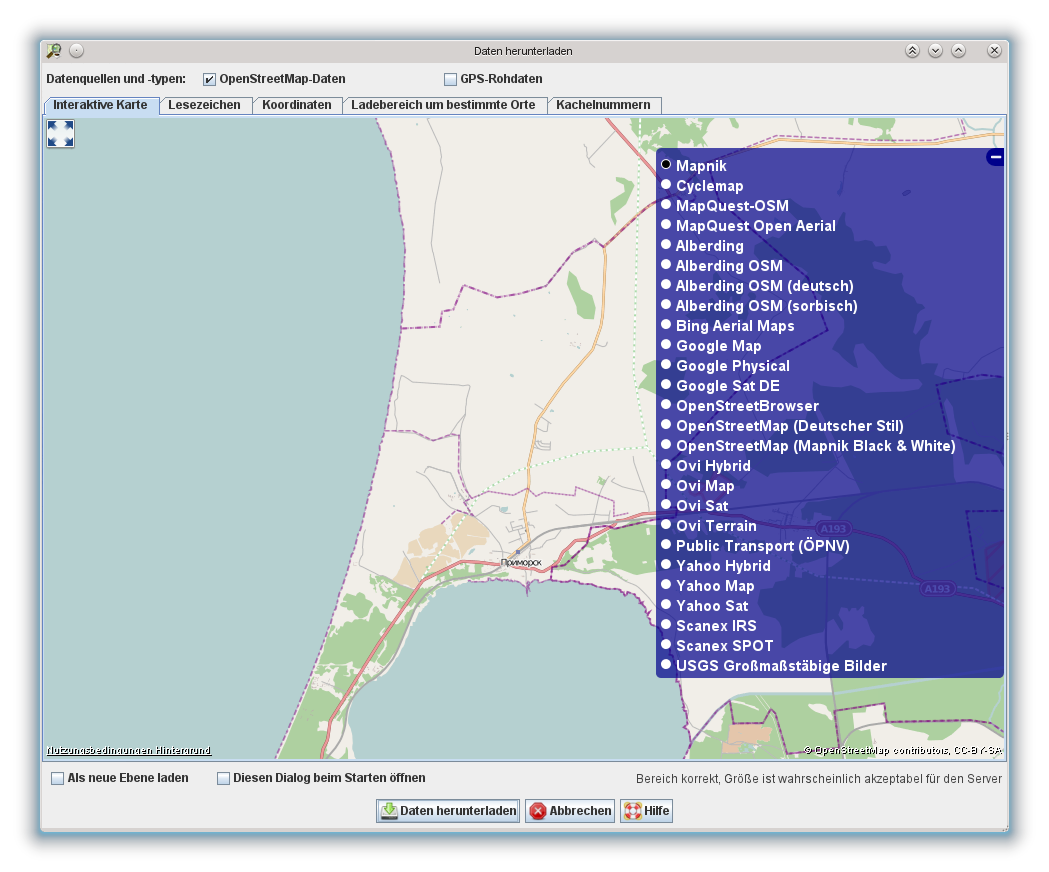1049x872 pixels.
Task: Switch to the Lesezeichen tab
Action: point(204,105)
